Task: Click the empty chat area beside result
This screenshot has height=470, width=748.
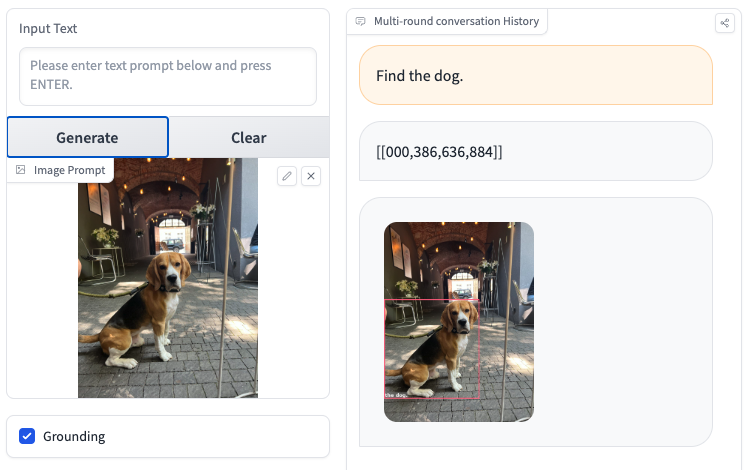Action: 623,322
